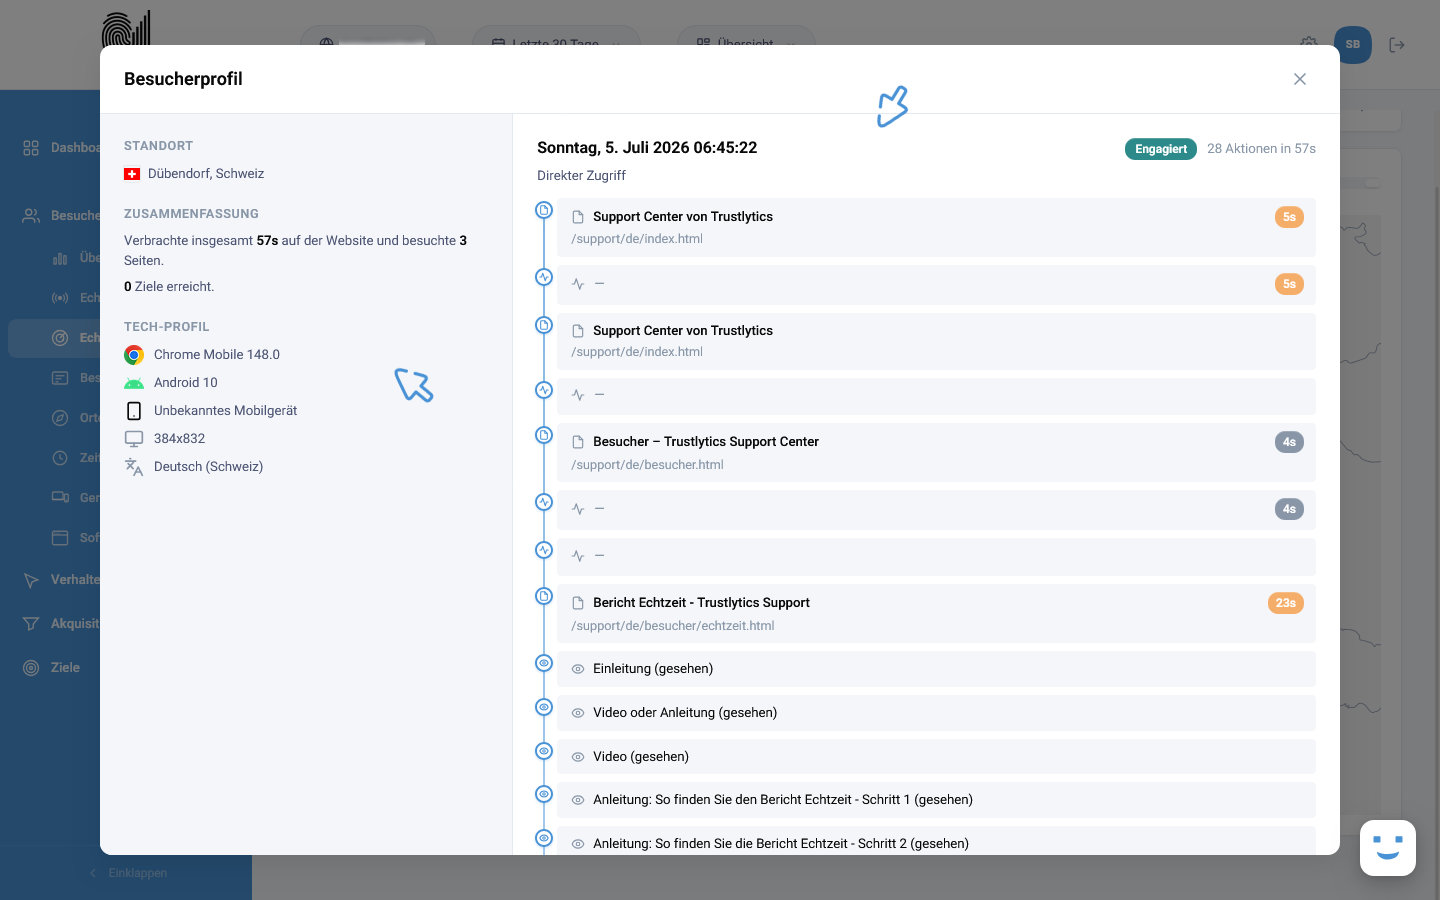Click logout icon in top bar
This screenshot has width=1440, height=900.
(1397, 45)
